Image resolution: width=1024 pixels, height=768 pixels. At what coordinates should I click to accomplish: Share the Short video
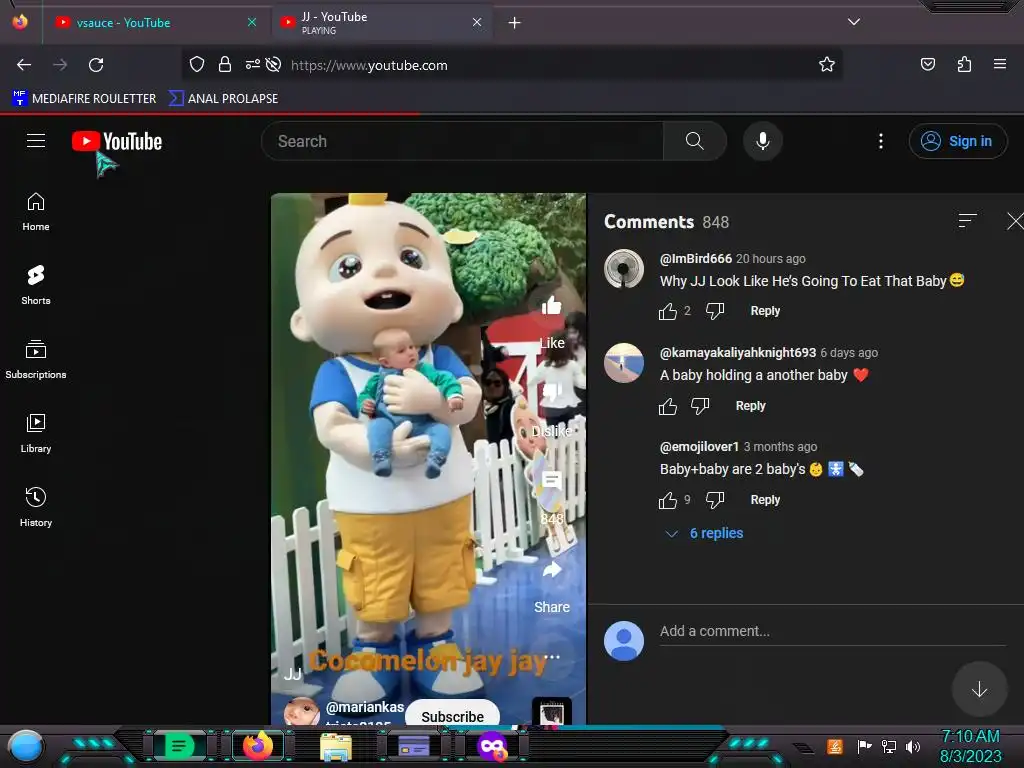(552, 570)
